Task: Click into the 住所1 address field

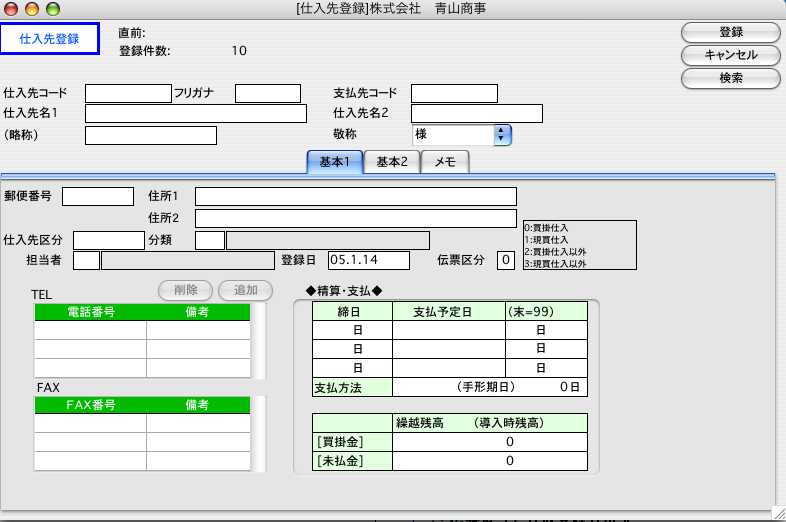Action: pyautogui.click(x=355, y=196)
